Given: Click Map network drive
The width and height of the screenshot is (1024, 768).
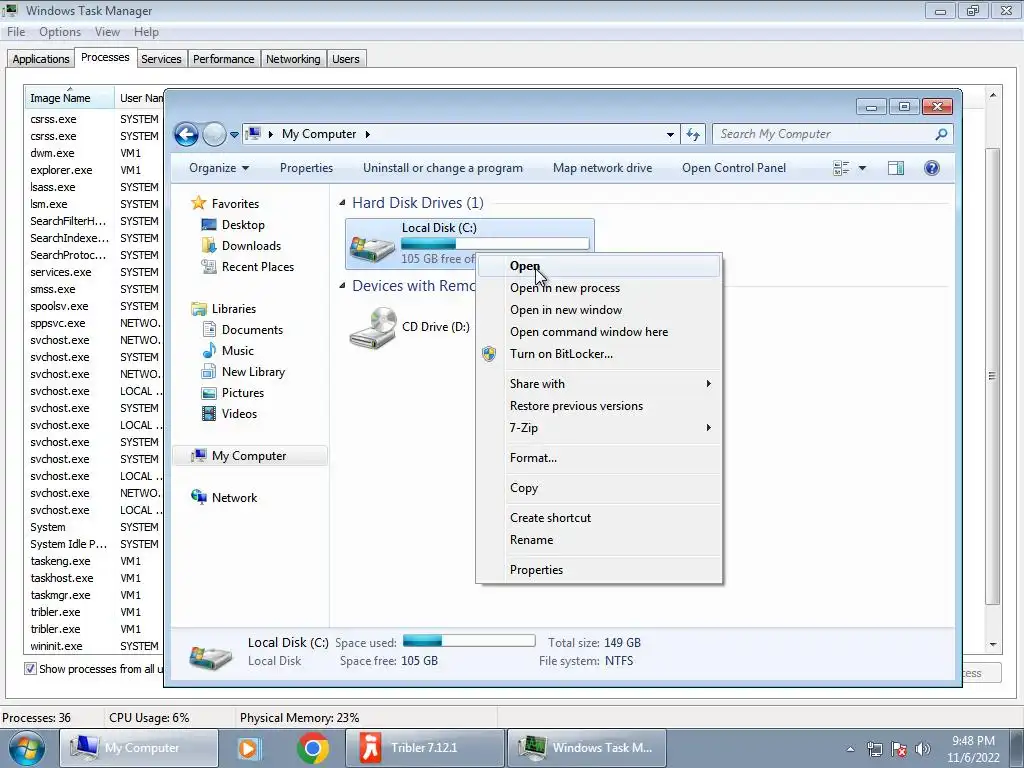Looking at the screenshot, I should (602, 168).
